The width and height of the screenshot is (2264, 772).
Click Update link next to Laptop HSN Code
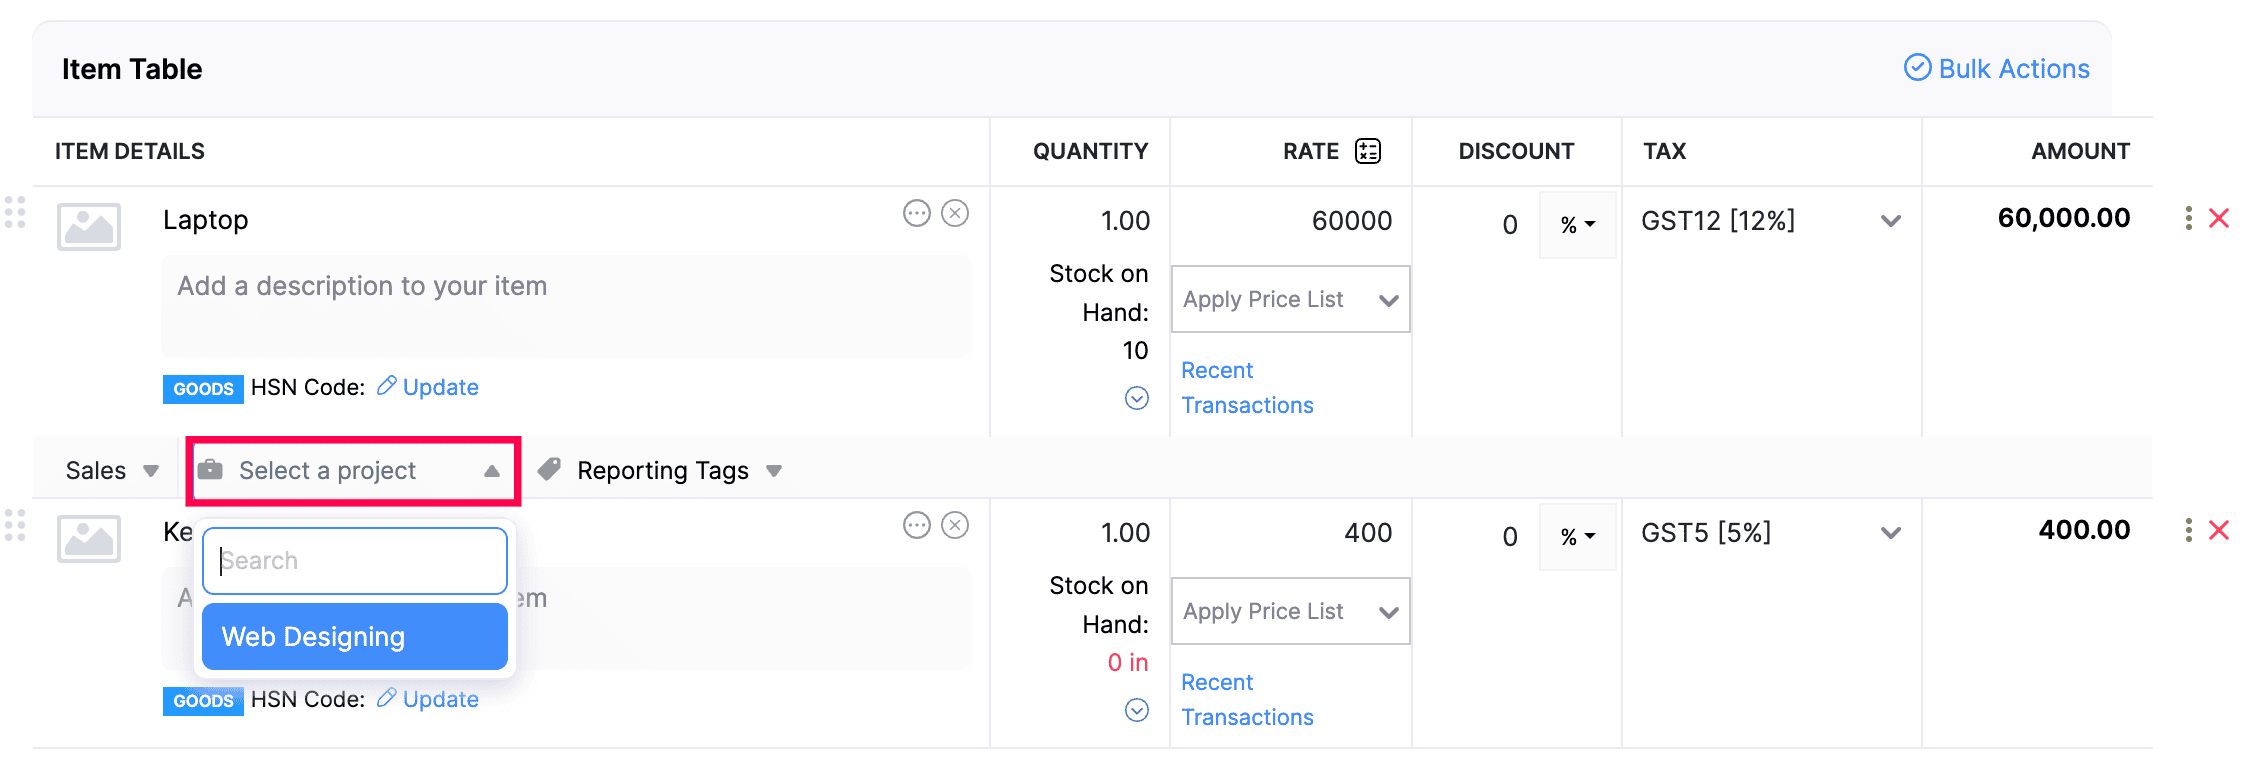pyautogui.click(x=439, y=387)
